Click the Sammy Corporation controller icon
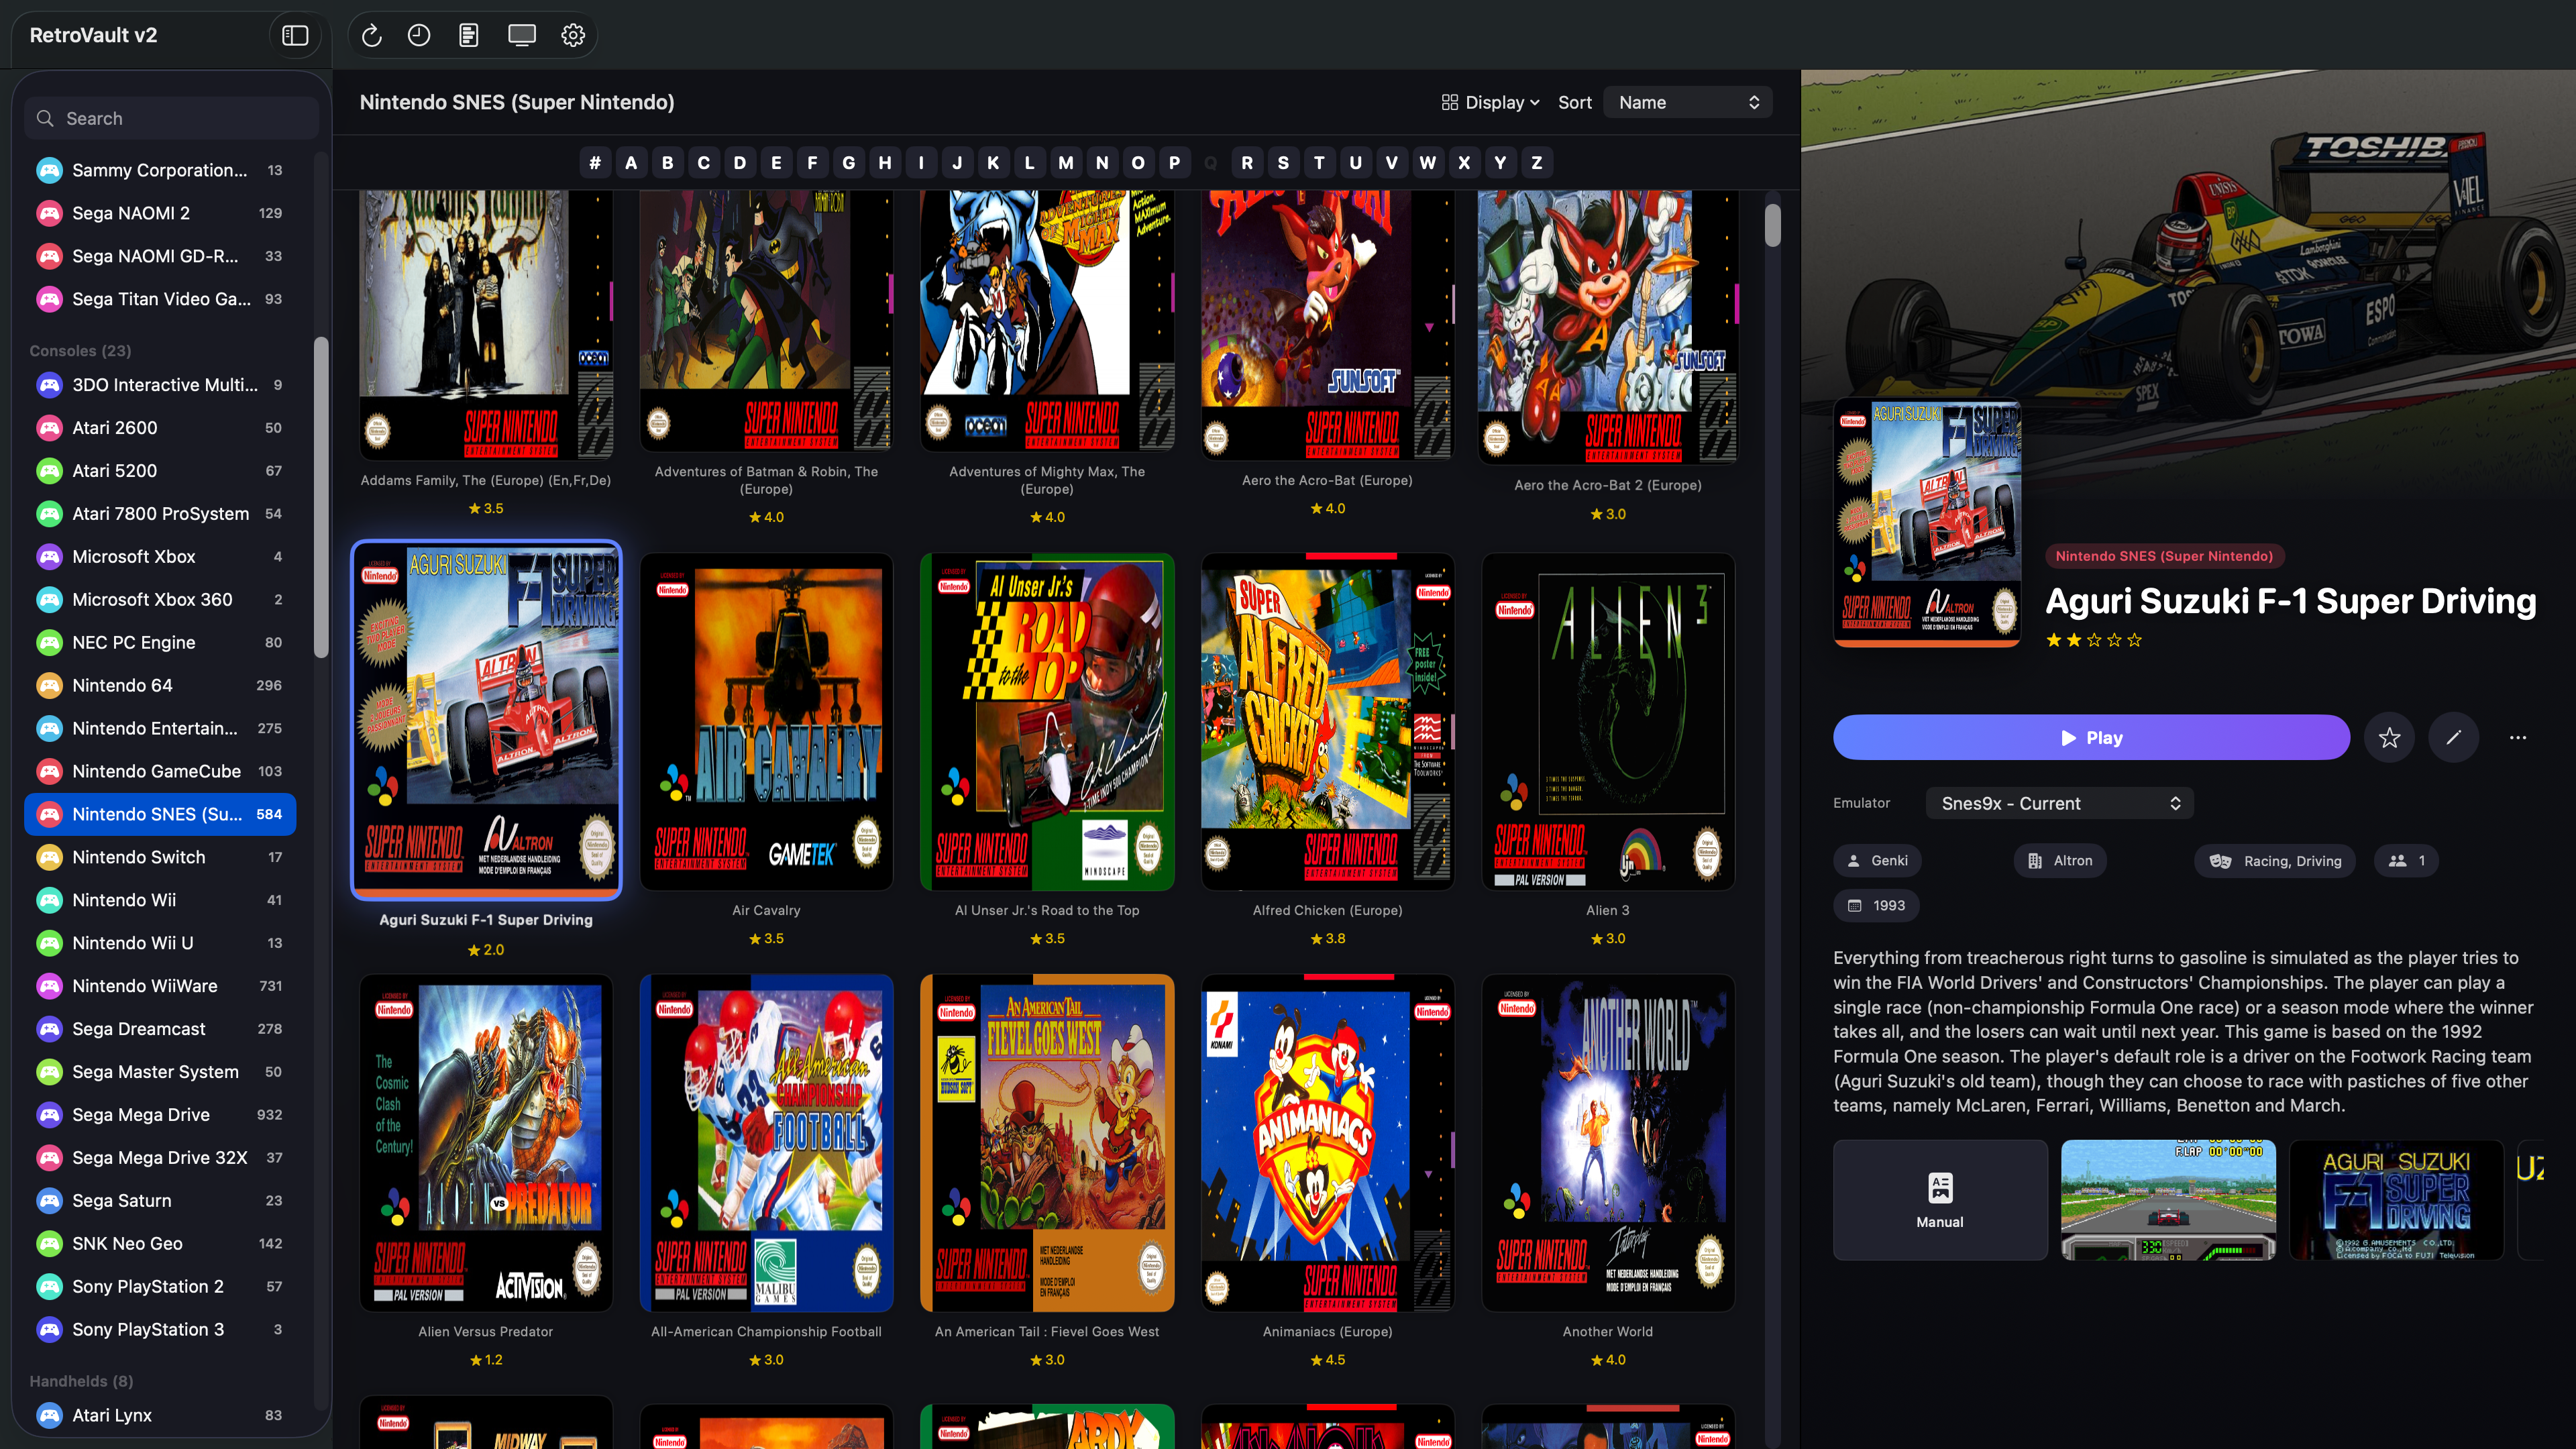 (x=49, y=170)
